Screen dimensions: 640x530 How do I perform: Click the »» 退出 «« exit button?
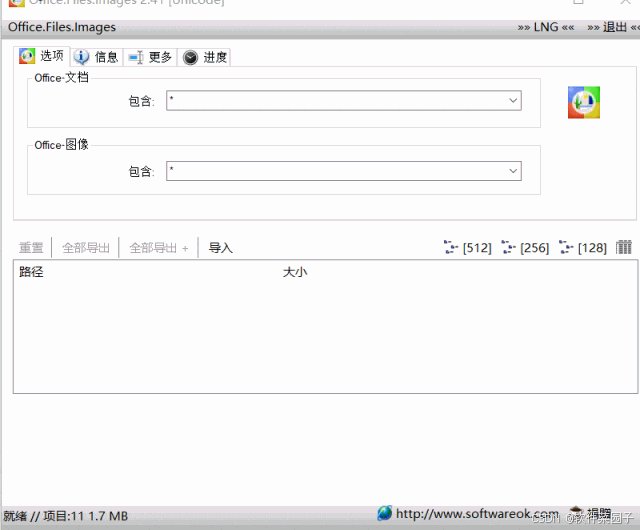[613, 27]
